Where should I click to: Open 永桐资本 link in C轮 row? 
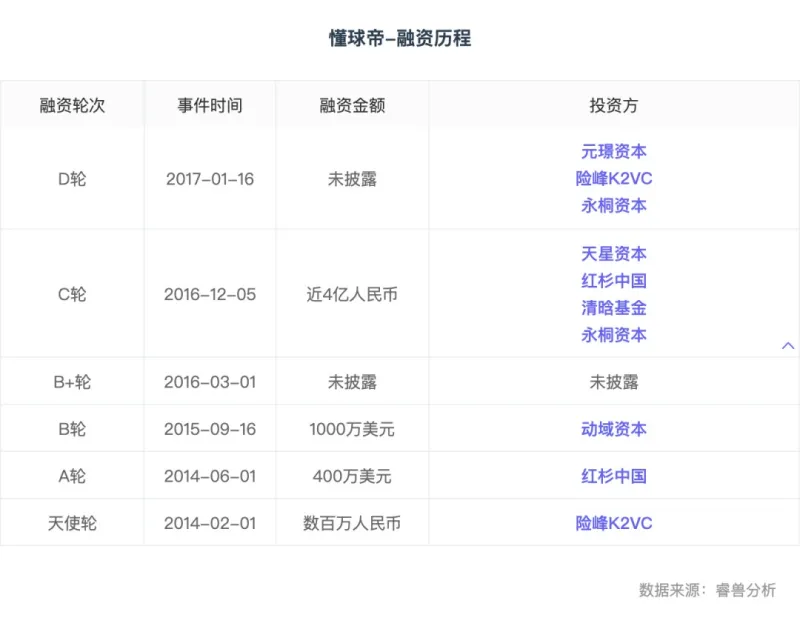click(614, 335)
